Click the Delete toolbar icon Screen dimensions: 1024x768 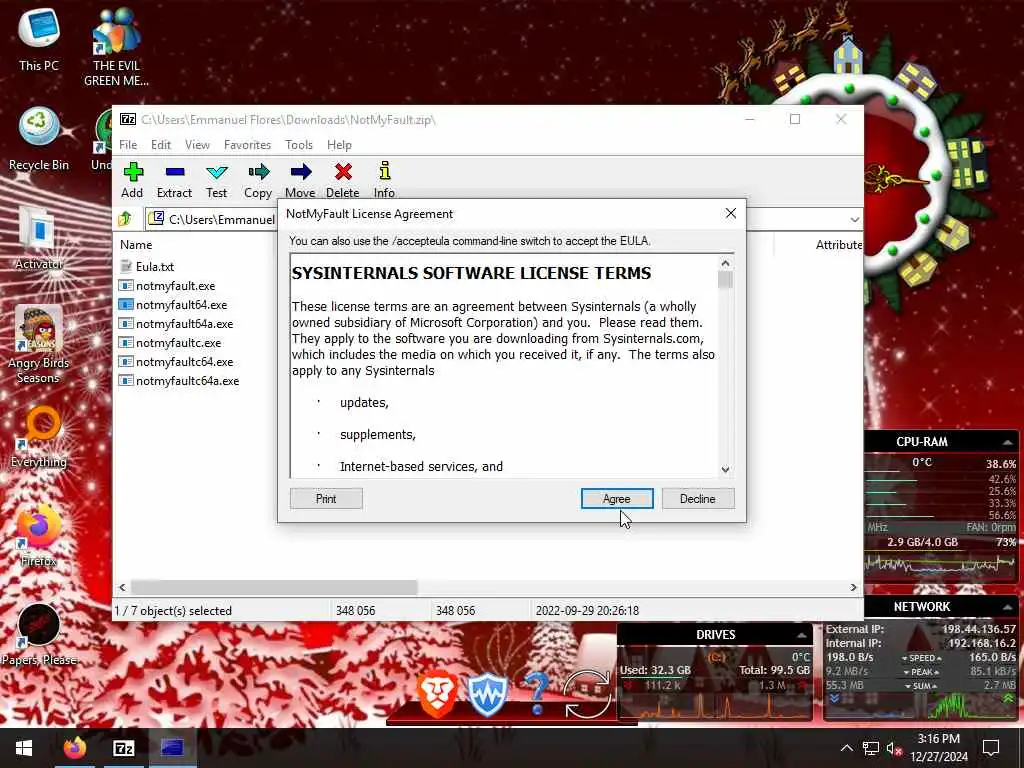pos(343,180)
